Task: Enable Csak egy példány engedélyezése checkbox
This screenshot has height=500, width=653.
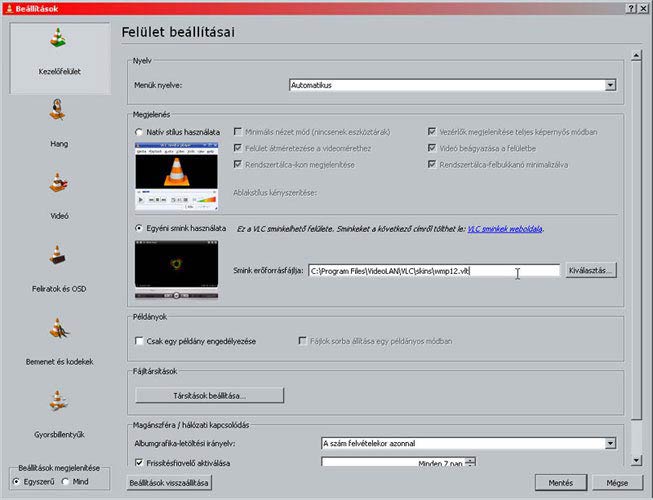Action: point(139,341)
